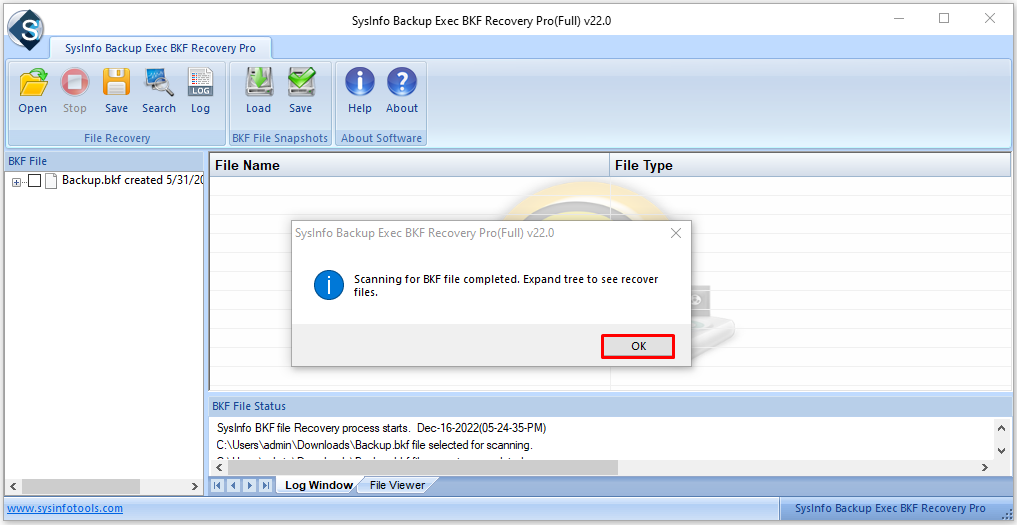
Task: Click the info icon in dialog
Action: click(329, 286)
